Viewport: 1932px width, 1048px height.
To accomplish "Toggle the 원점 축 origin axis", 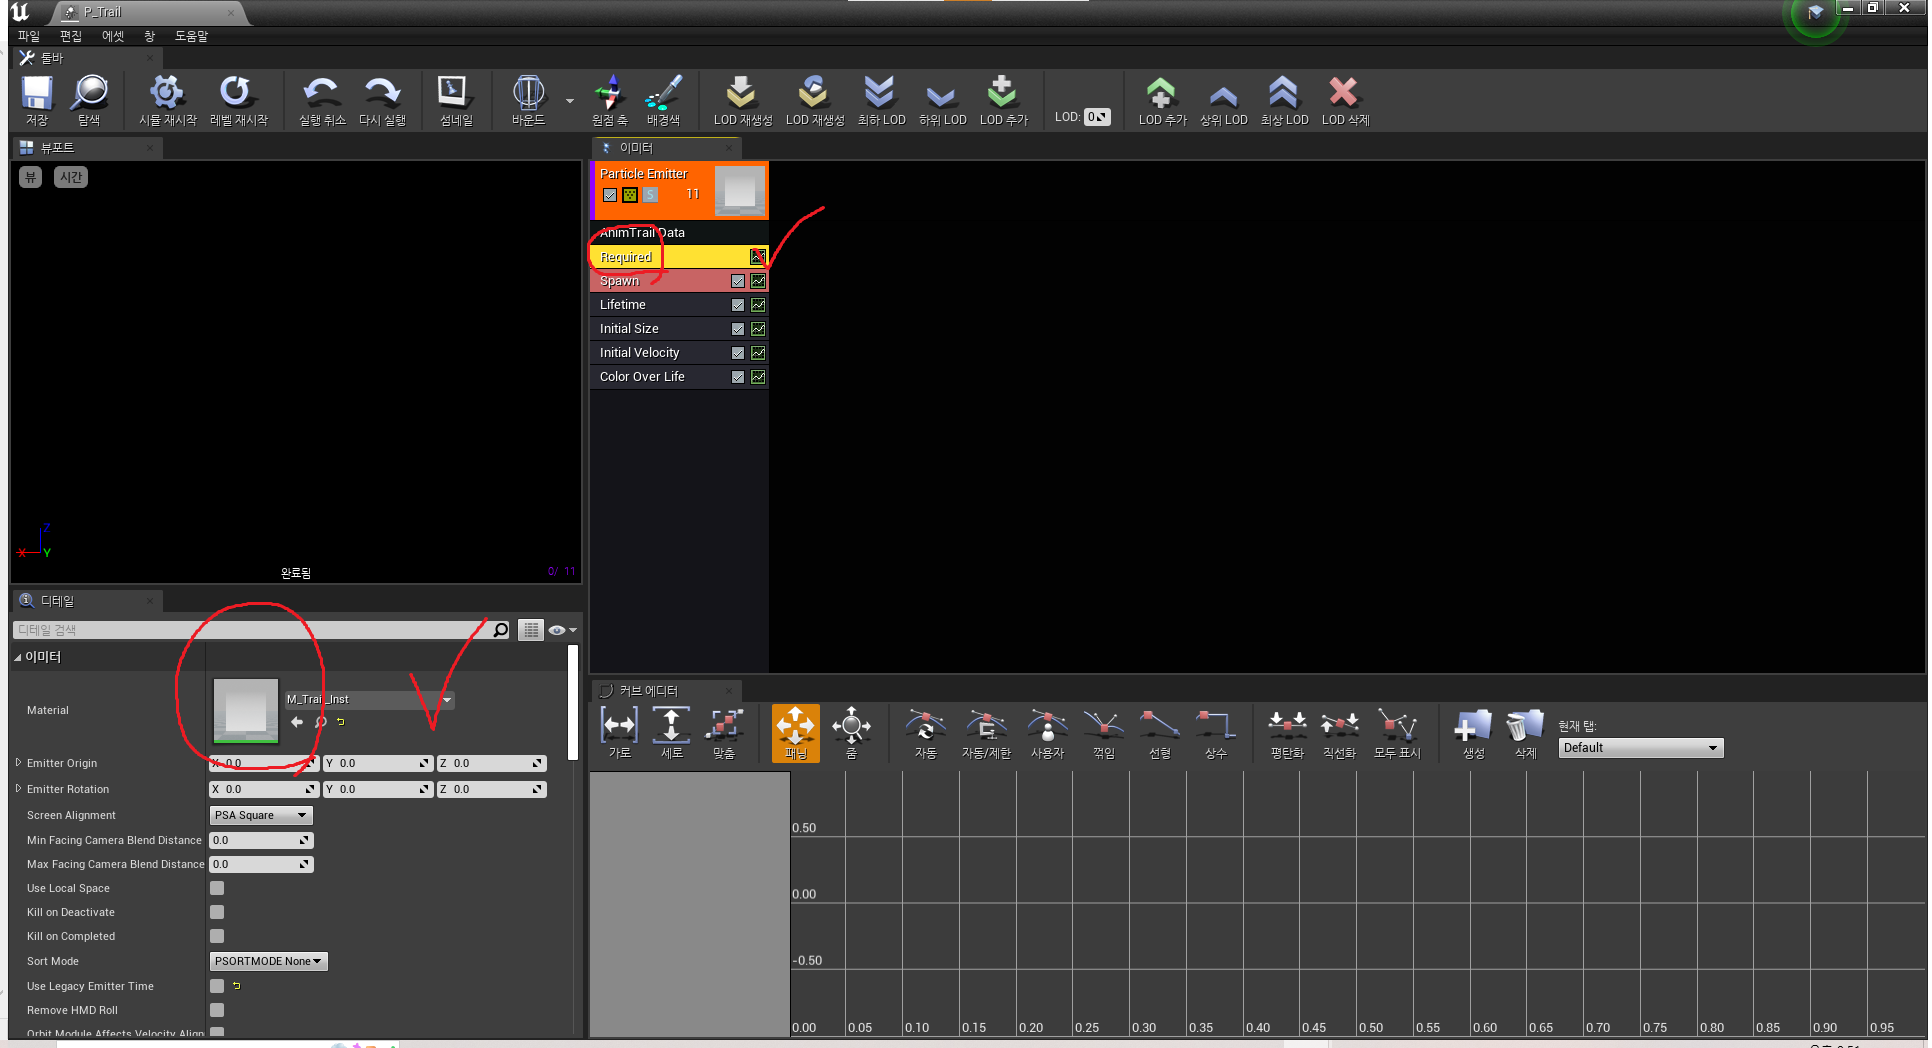I will tap(609, 101).
